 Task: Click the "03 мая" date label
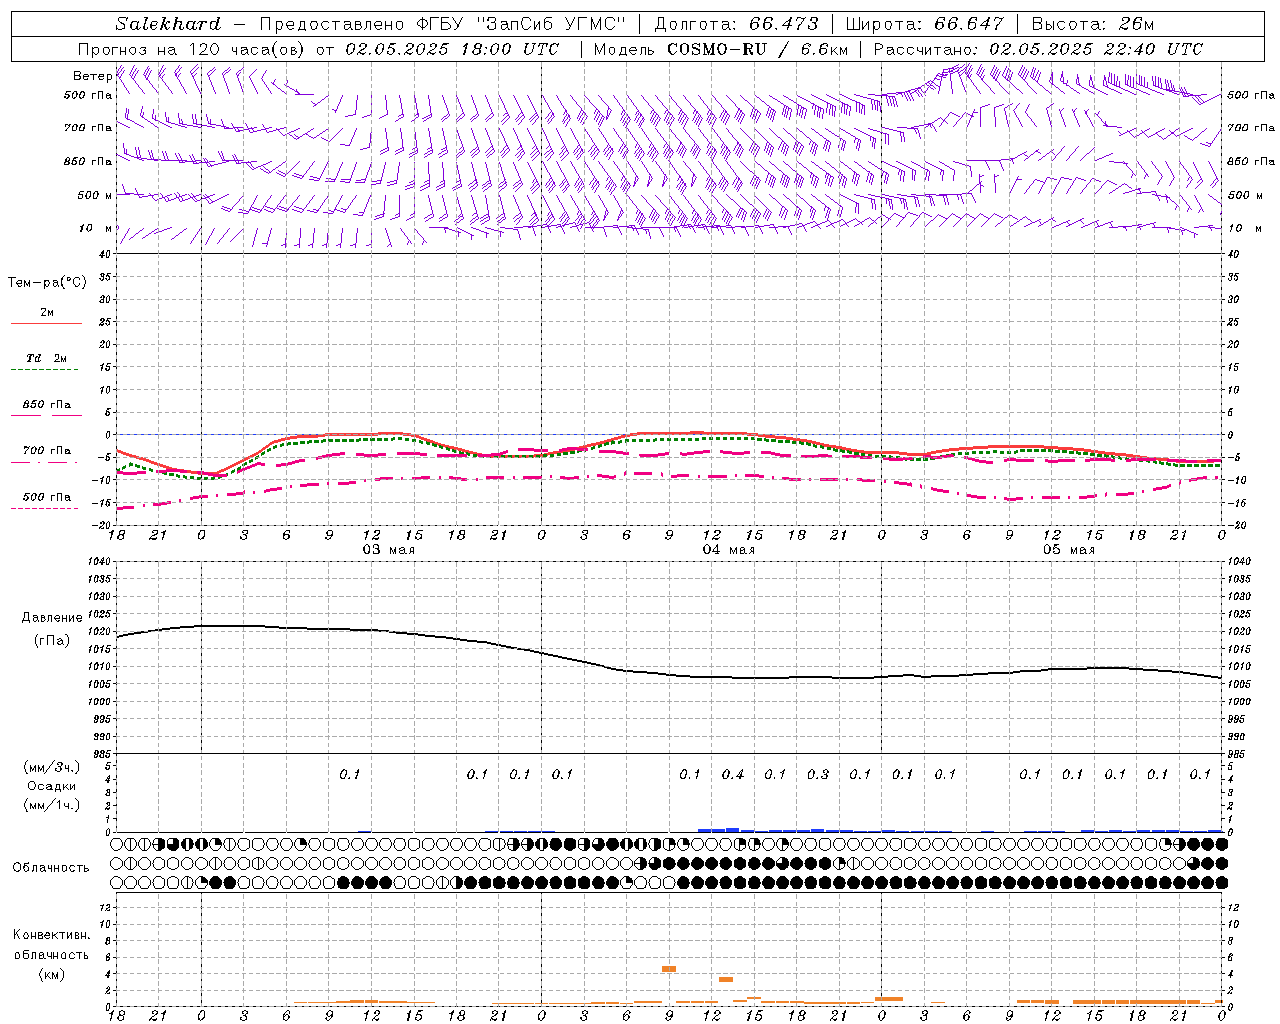pos(388,550)
